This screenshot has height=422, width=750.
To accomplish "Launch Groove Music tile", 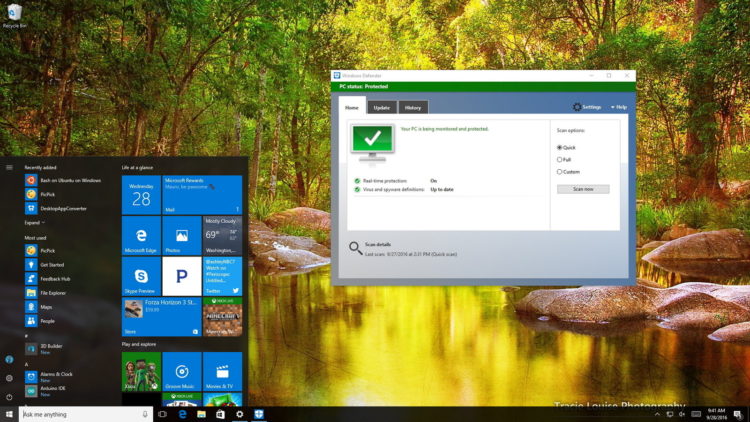I will [181, 371].
